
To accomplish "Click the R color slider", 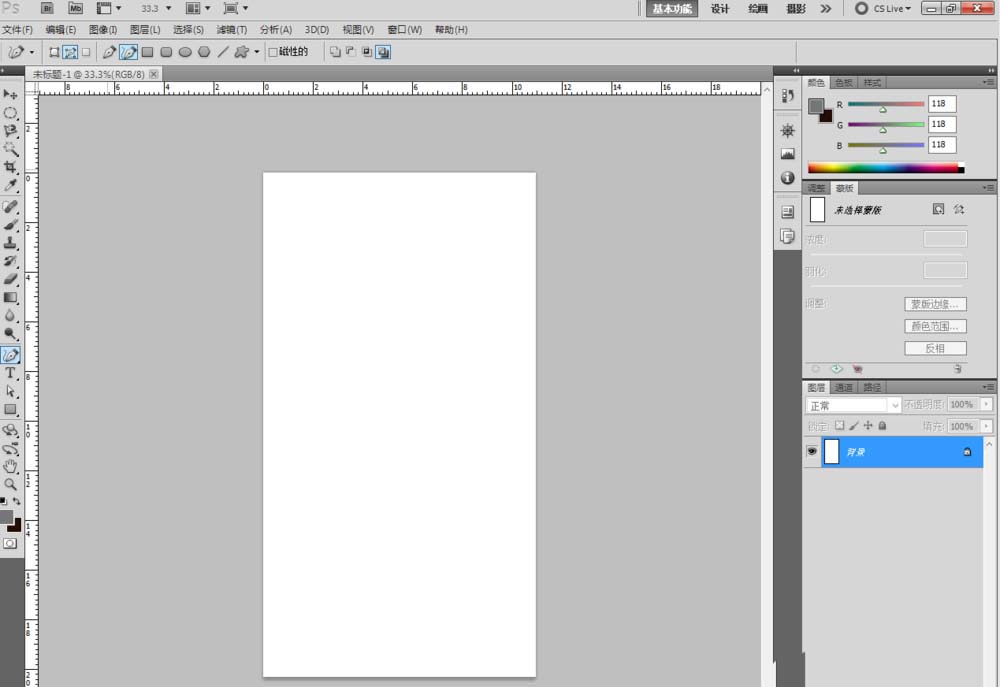I will click(886, 105).
